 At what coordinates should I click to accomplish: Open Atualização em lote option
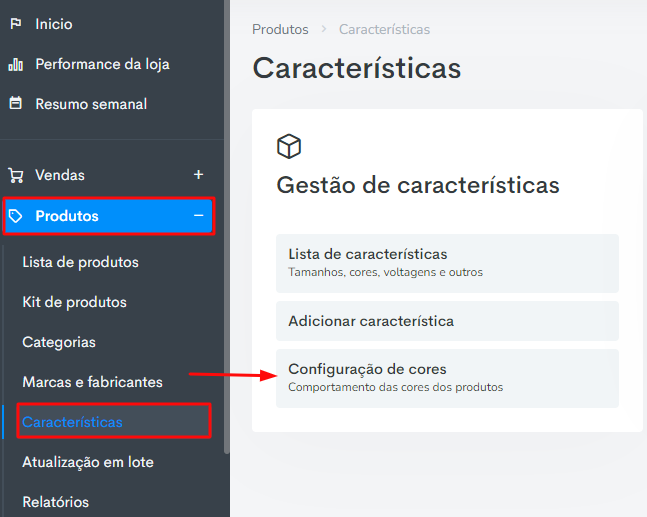(88, 462)
